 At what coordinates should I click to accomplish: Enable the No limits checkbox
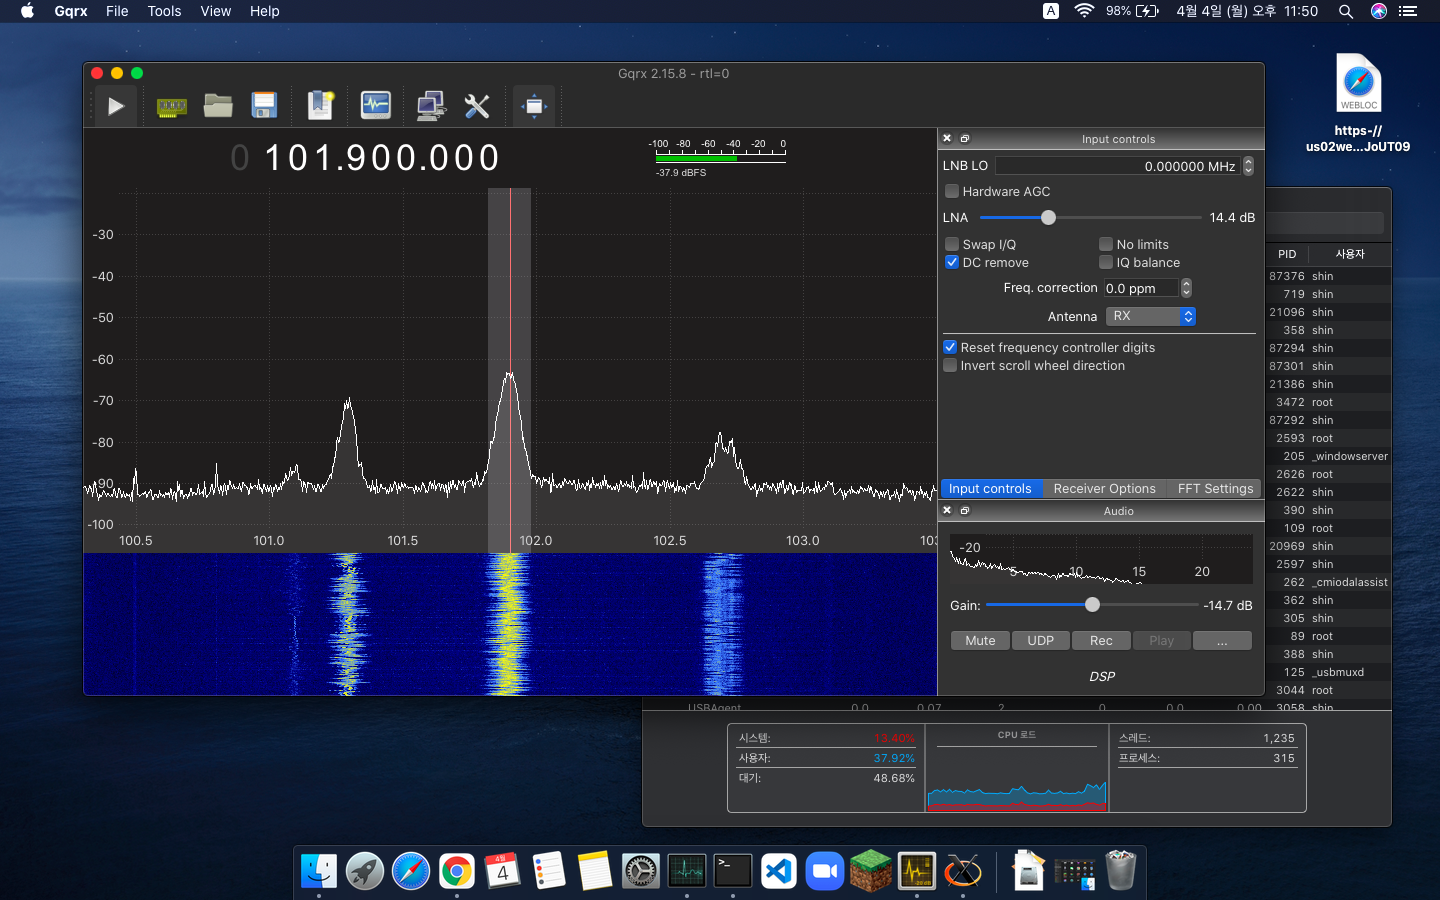click(1106, 244)
